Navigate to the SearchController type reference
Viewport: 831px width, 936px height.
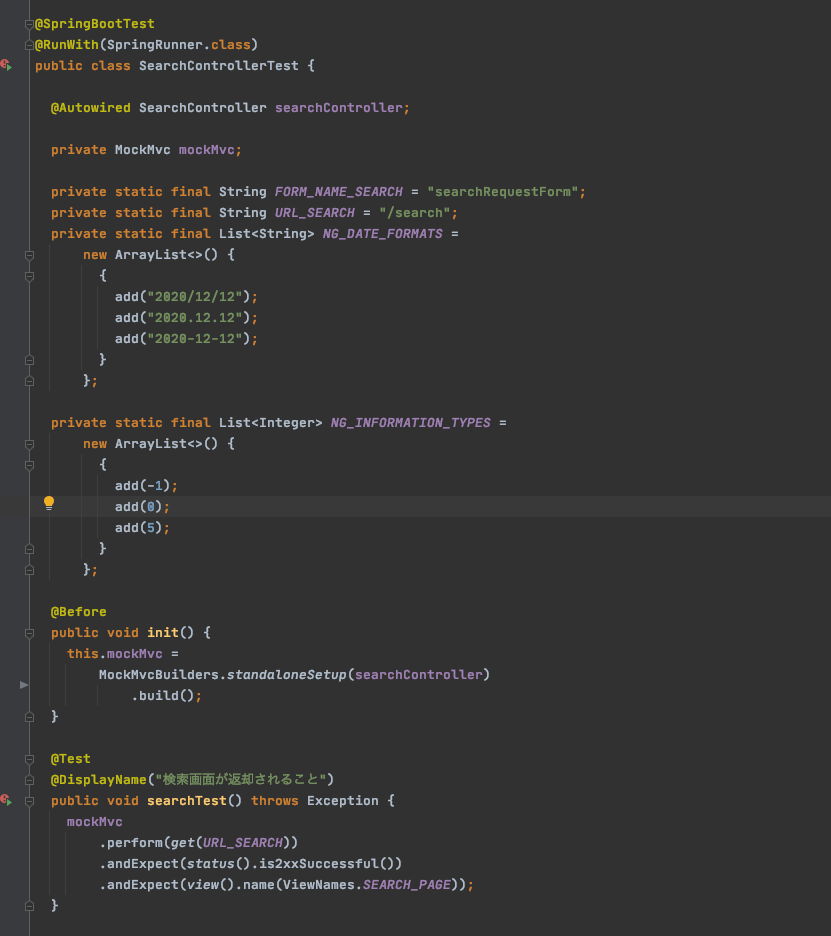pyautogui.click(x=202, y=107)
